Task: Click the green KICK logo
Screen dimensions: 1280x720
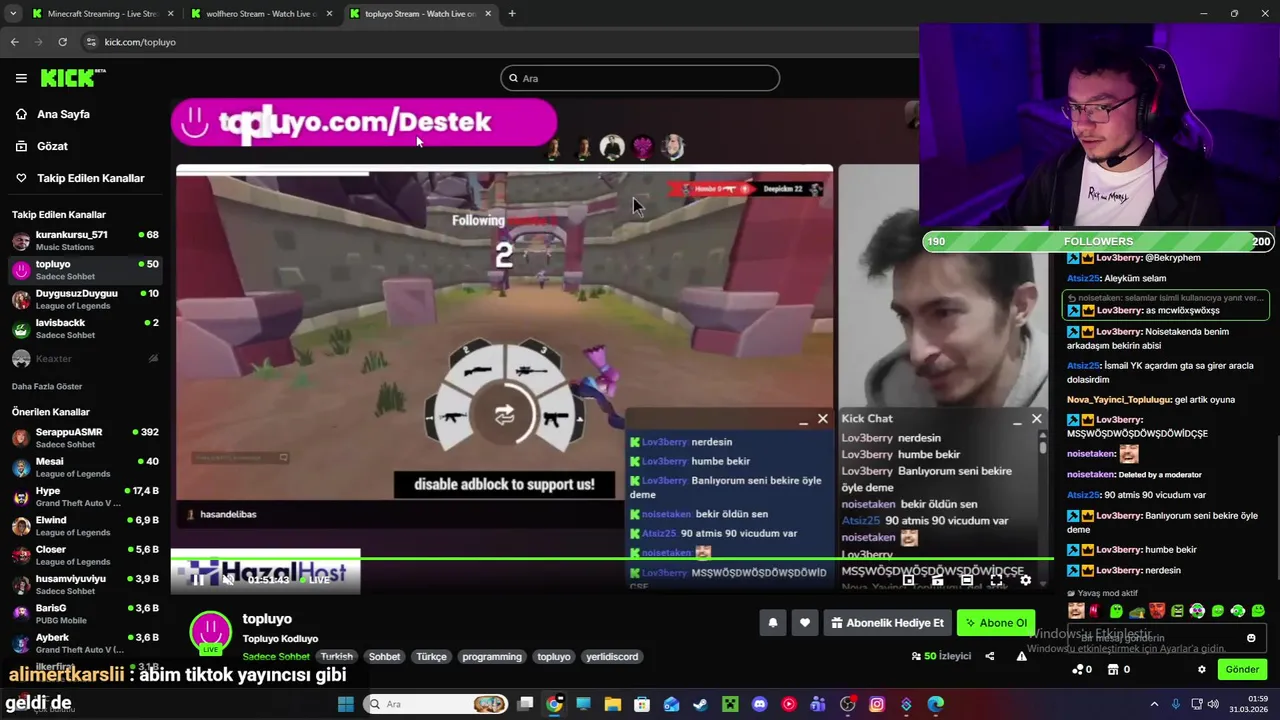Action: click(x=72, y=78)
